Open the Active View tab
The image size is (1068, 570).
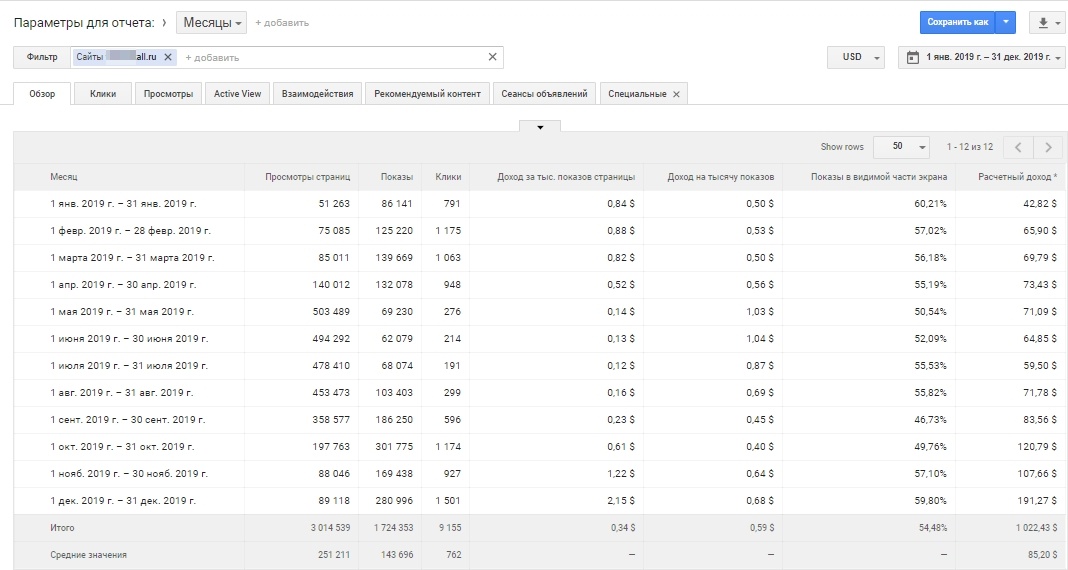(x=237, y=94)
